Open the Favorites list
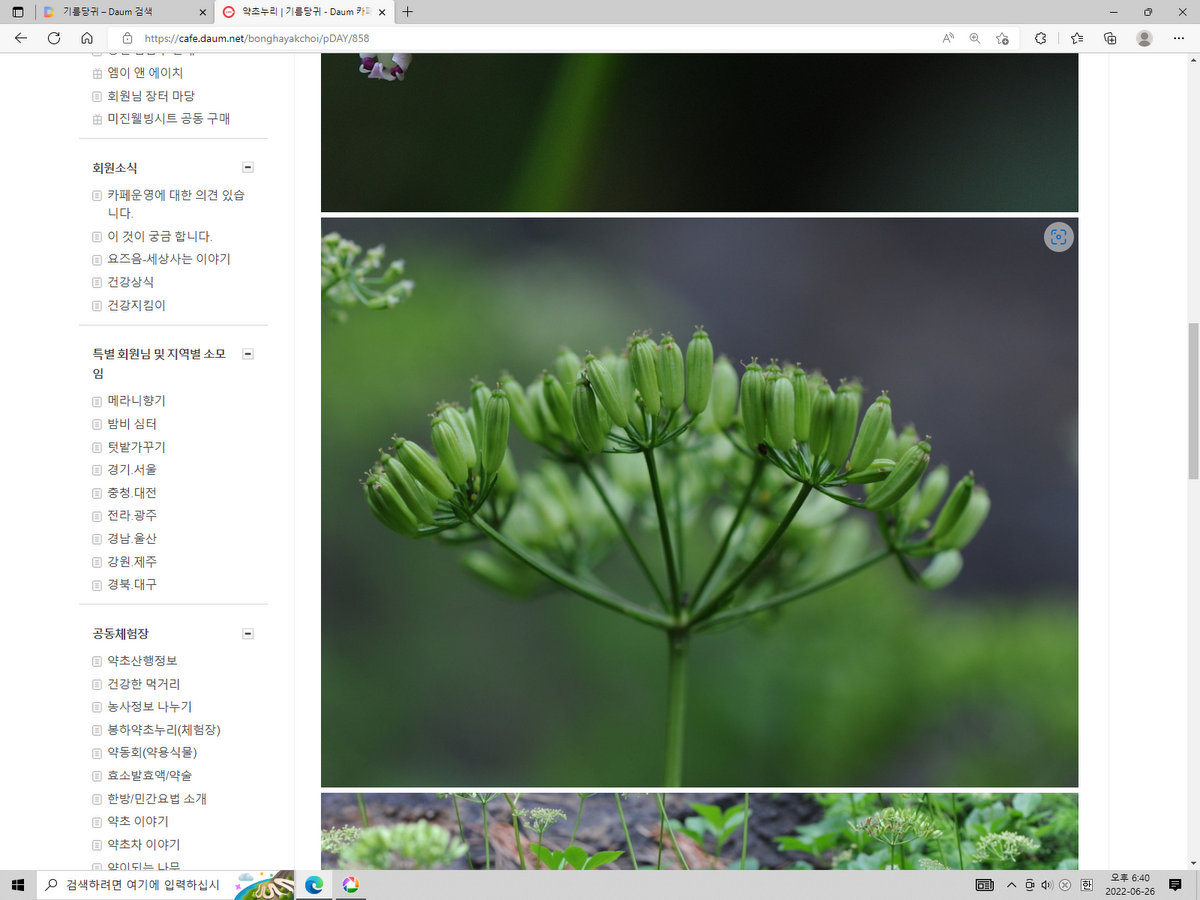 tap(1076, 38)
